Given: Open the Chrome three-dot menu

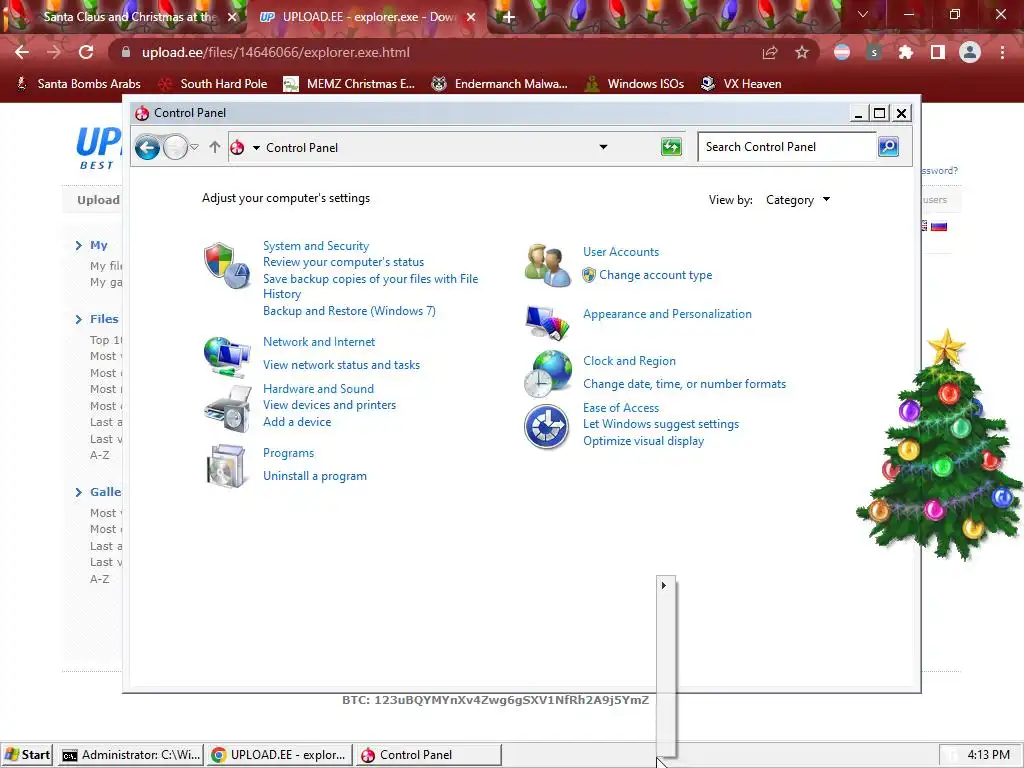Looking at the screenshot, I should [1002, 52].
